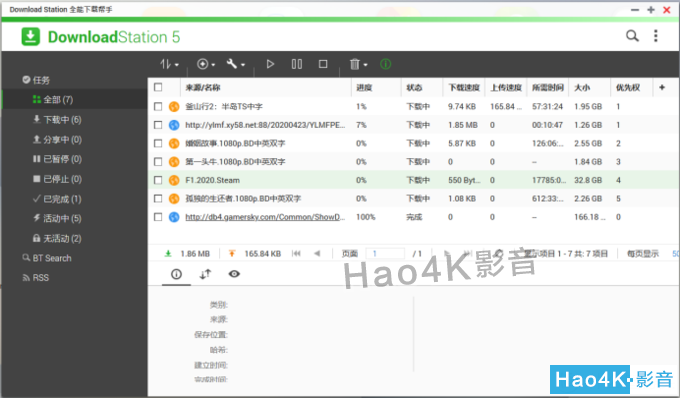Collapse the 任务 section header

[36, 80]
